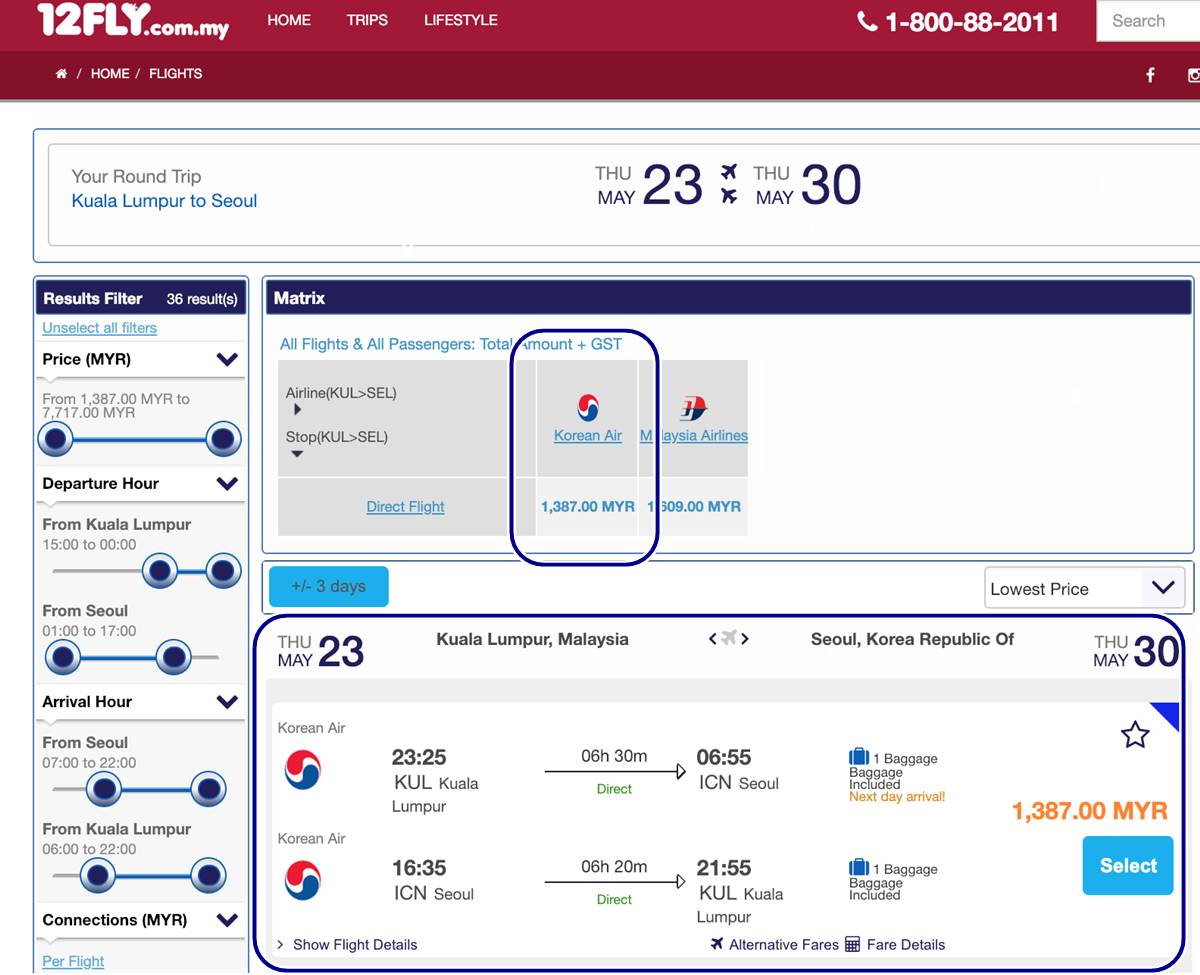The width and height of the screenshot is (1200, 975).
Task: Click the plane icon next to Alternative Fares
Action: (717, 944)
